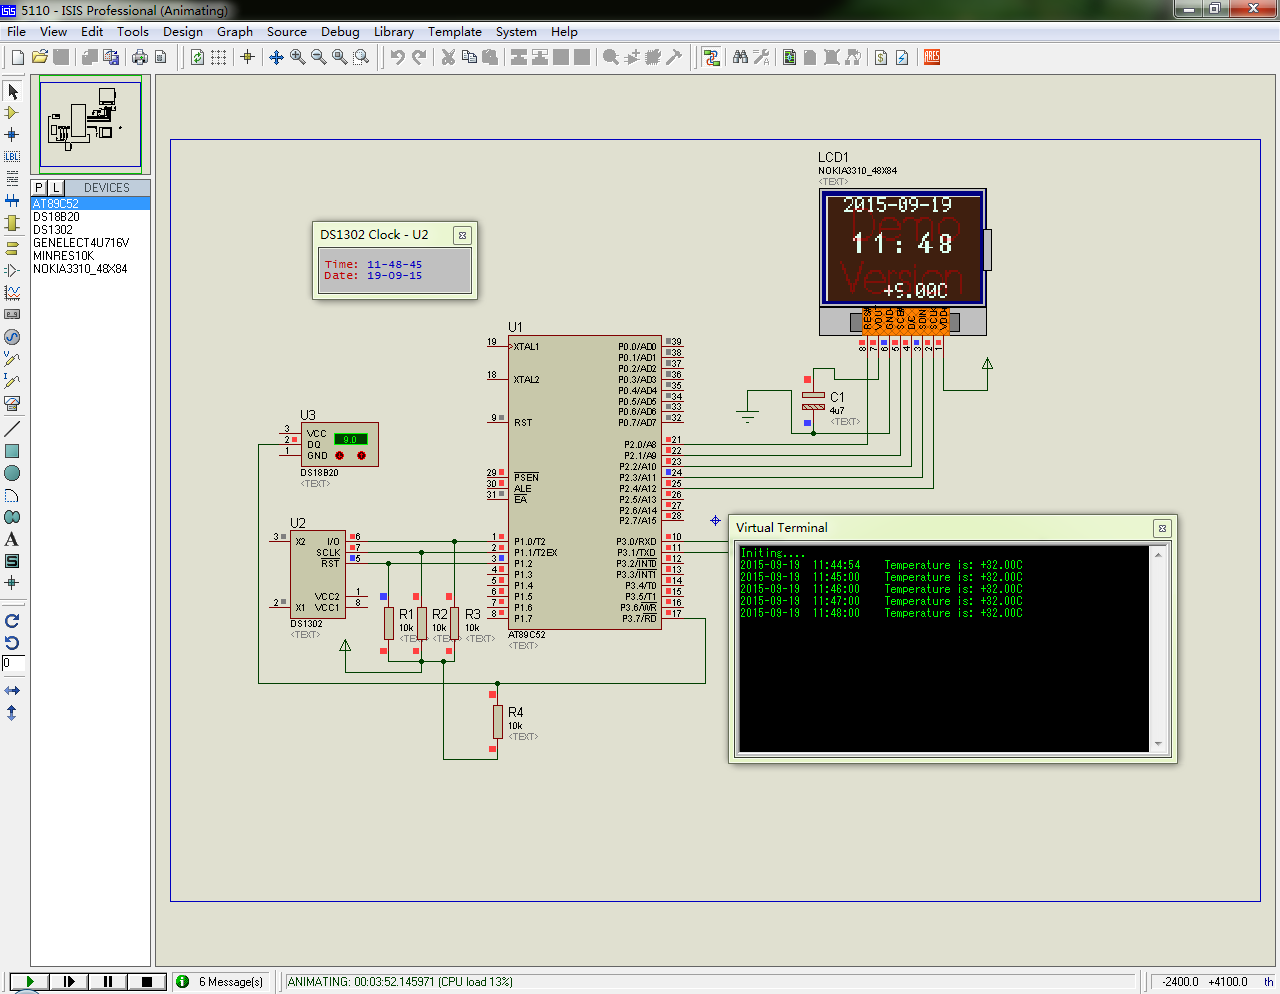The height and width of the screenshot is (994, 1280).
Task: Start the simulation with Play button
Action: pos(29,982)
